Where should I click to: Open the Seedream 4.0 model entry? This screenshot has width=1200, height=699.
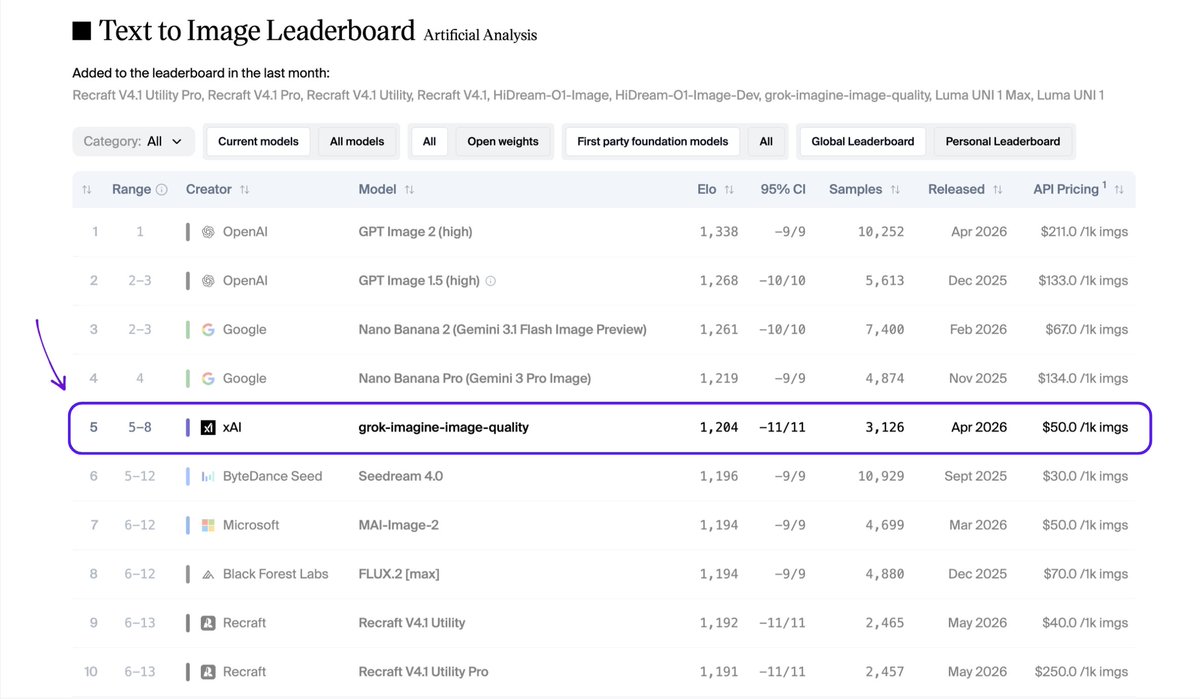(400, 476)
